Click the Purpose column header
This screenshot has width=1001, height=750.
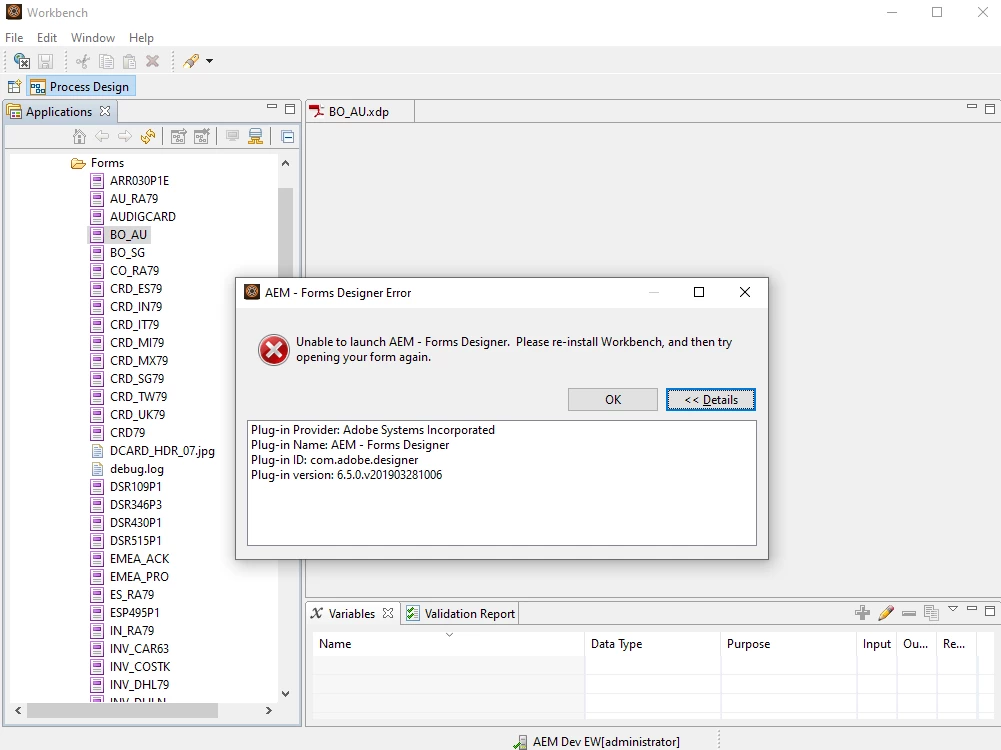pos(788,644)
